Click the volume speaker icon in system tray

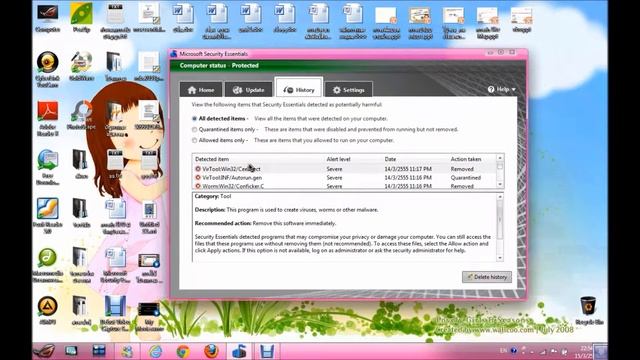[x=565, y=351]
